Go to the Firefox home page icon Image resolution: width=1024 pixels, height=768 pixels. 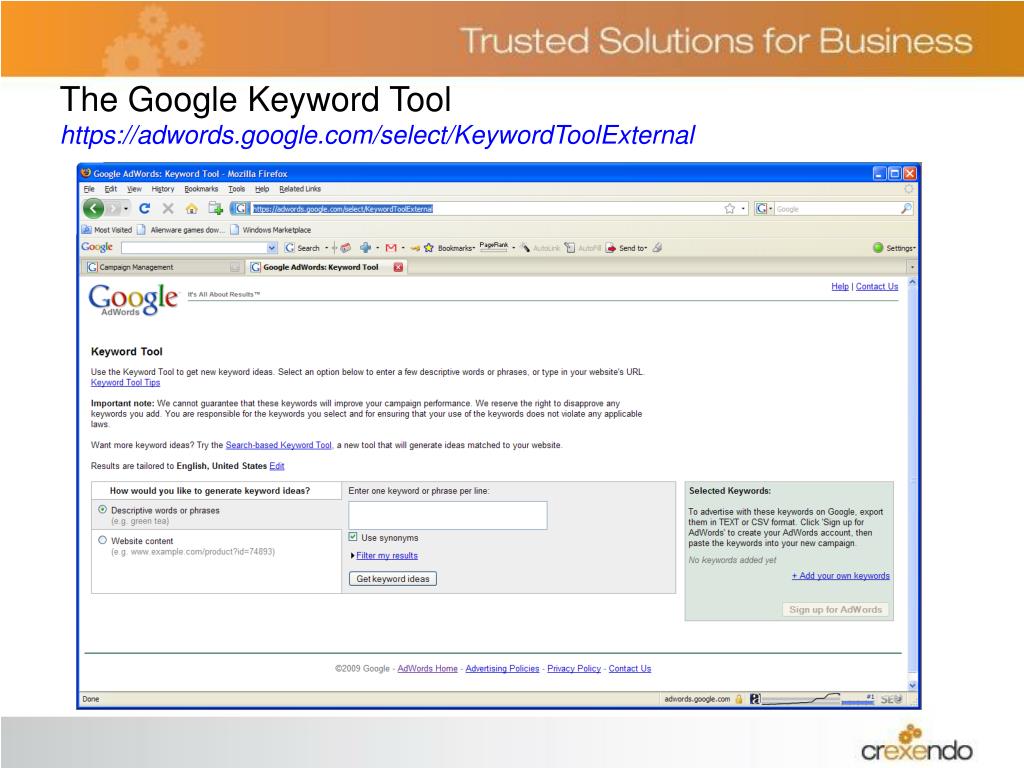[191, 209]
